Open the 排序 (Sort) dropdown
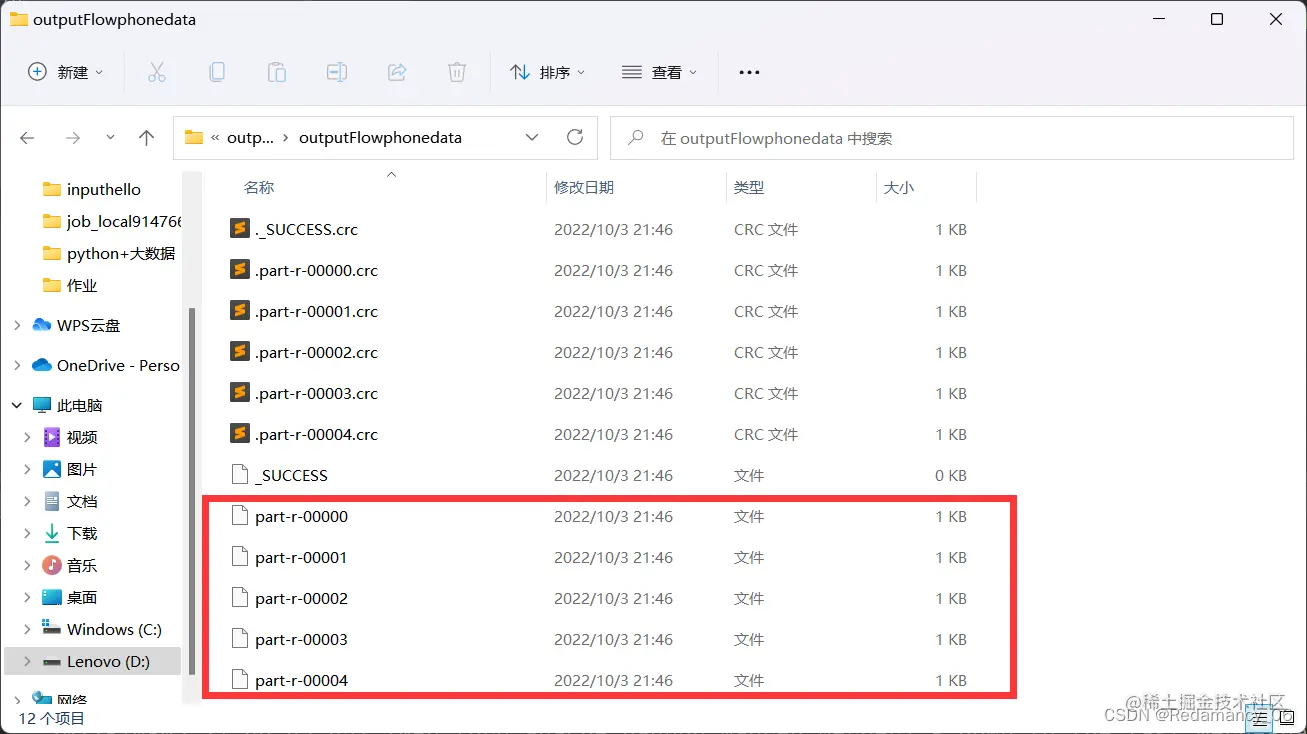This screenshot has height=734, width=1307. [547, 72]
